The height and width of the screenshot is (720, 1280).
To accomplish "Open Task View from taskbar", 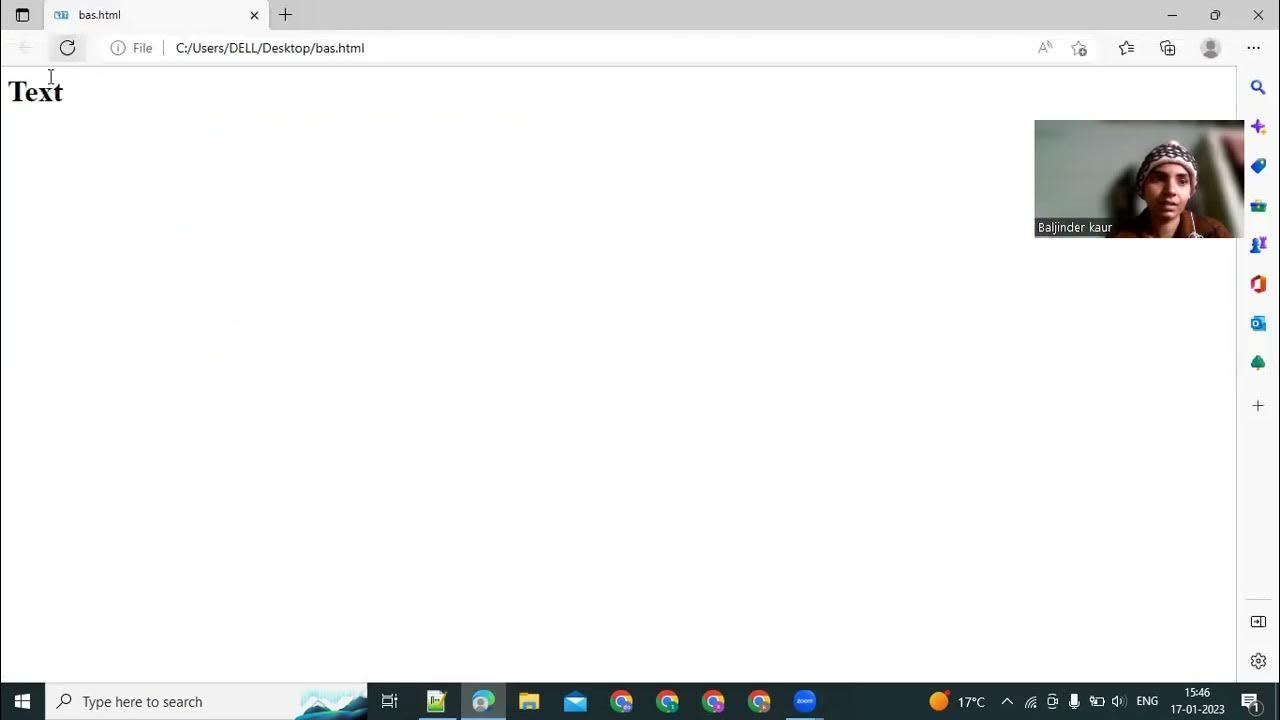I will (x=390, y=701).
